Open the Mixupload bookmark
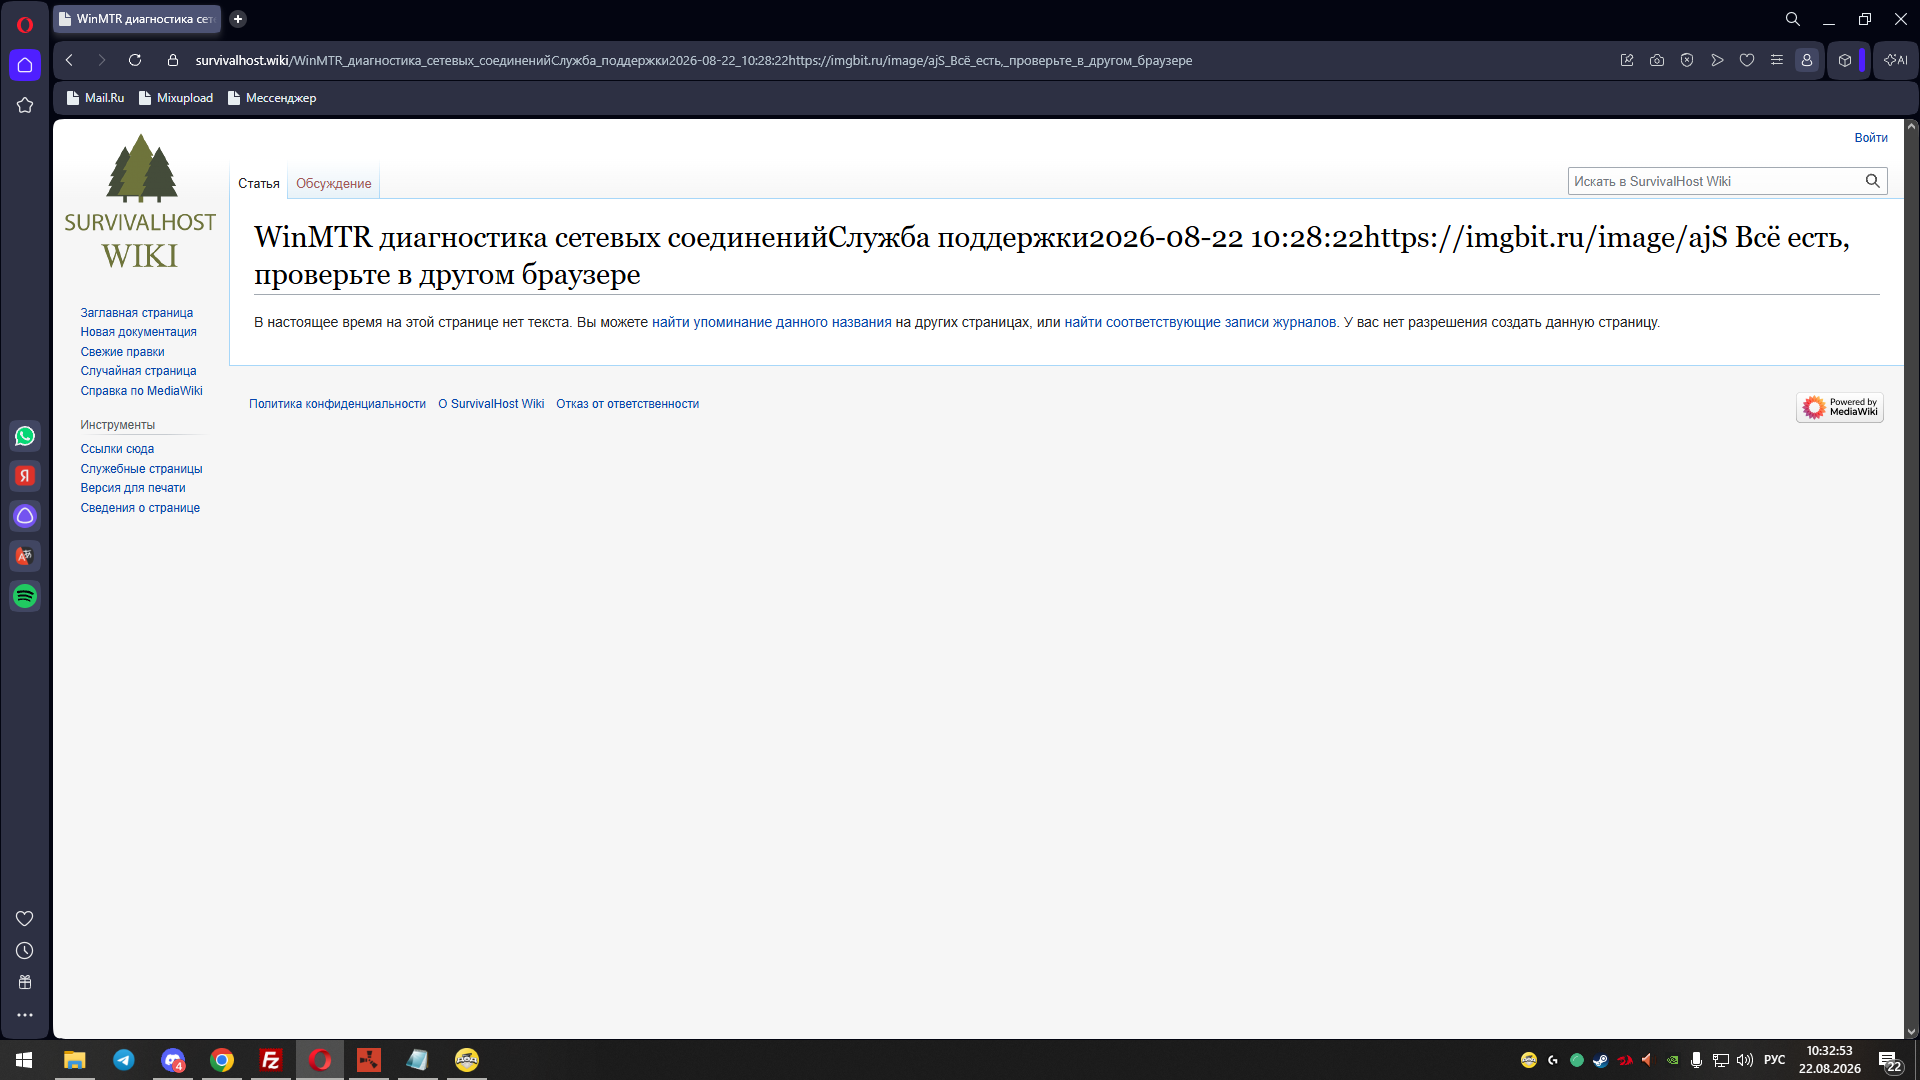 [x=177, y=98]
